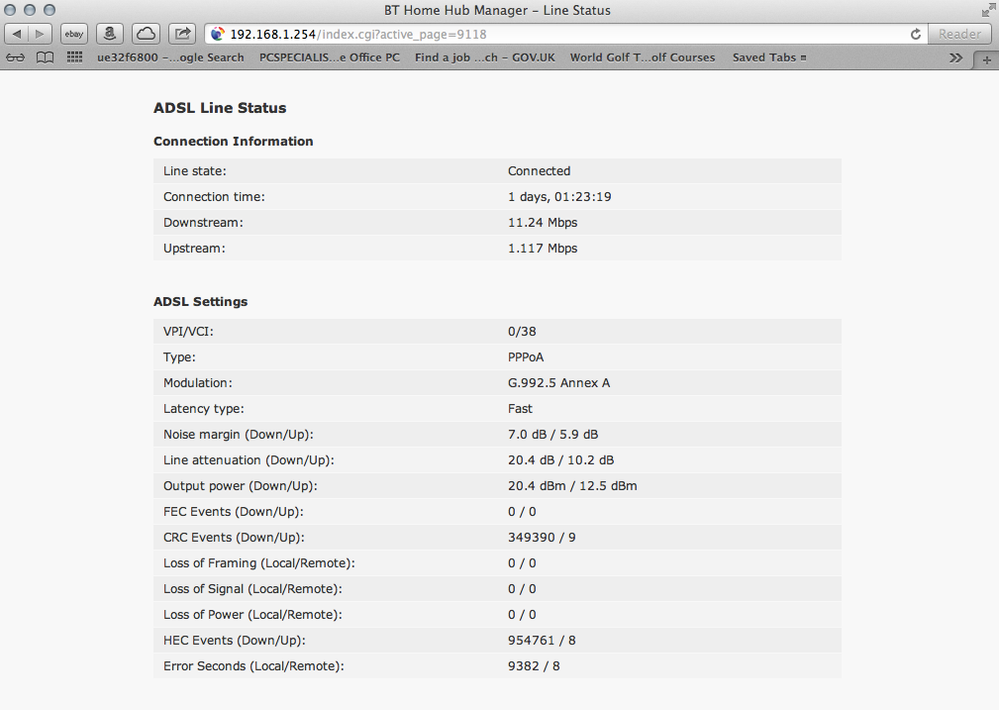This screenshot has width=999, height=710.
Task: Click the Line state label
Action: pos(195,171)
